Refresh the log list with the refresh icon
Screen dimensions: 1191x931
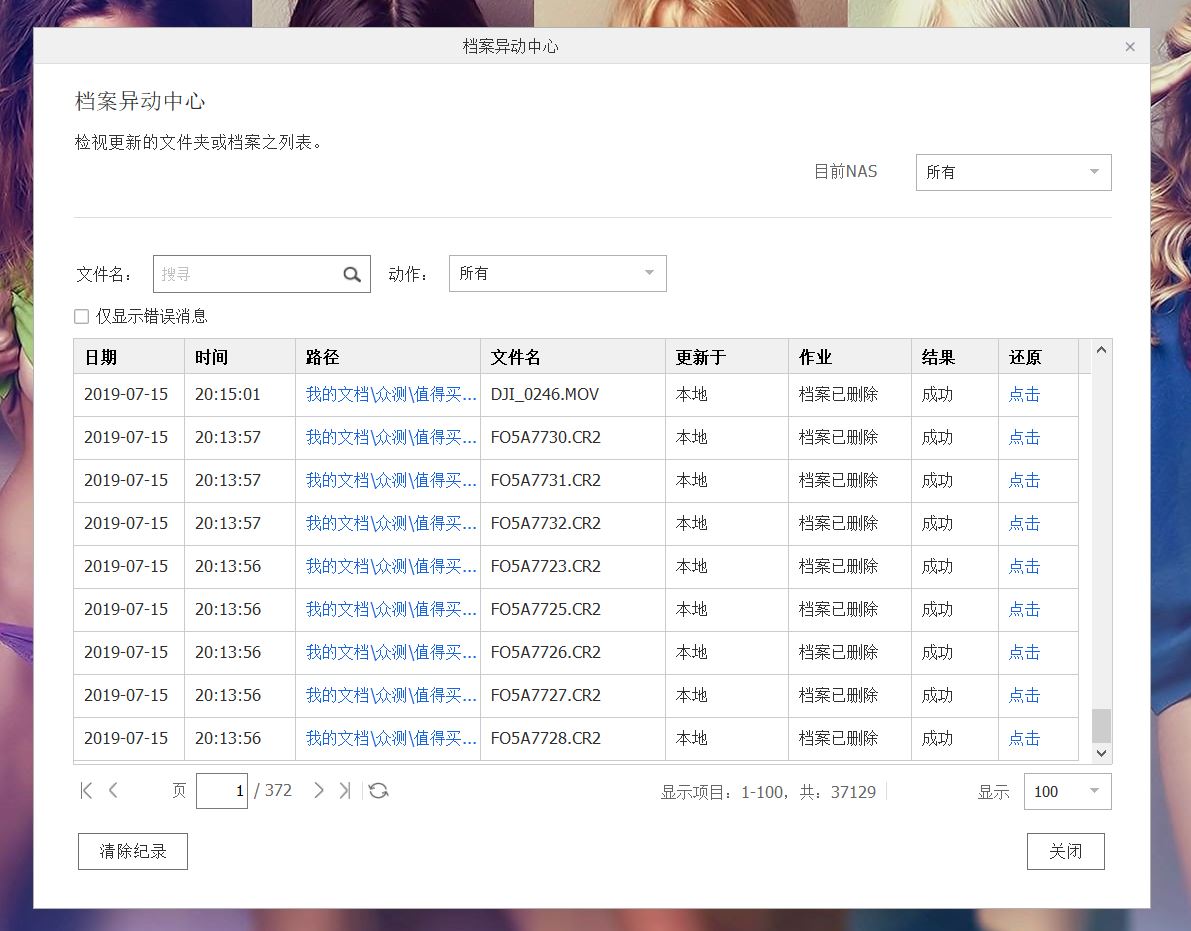378,790
